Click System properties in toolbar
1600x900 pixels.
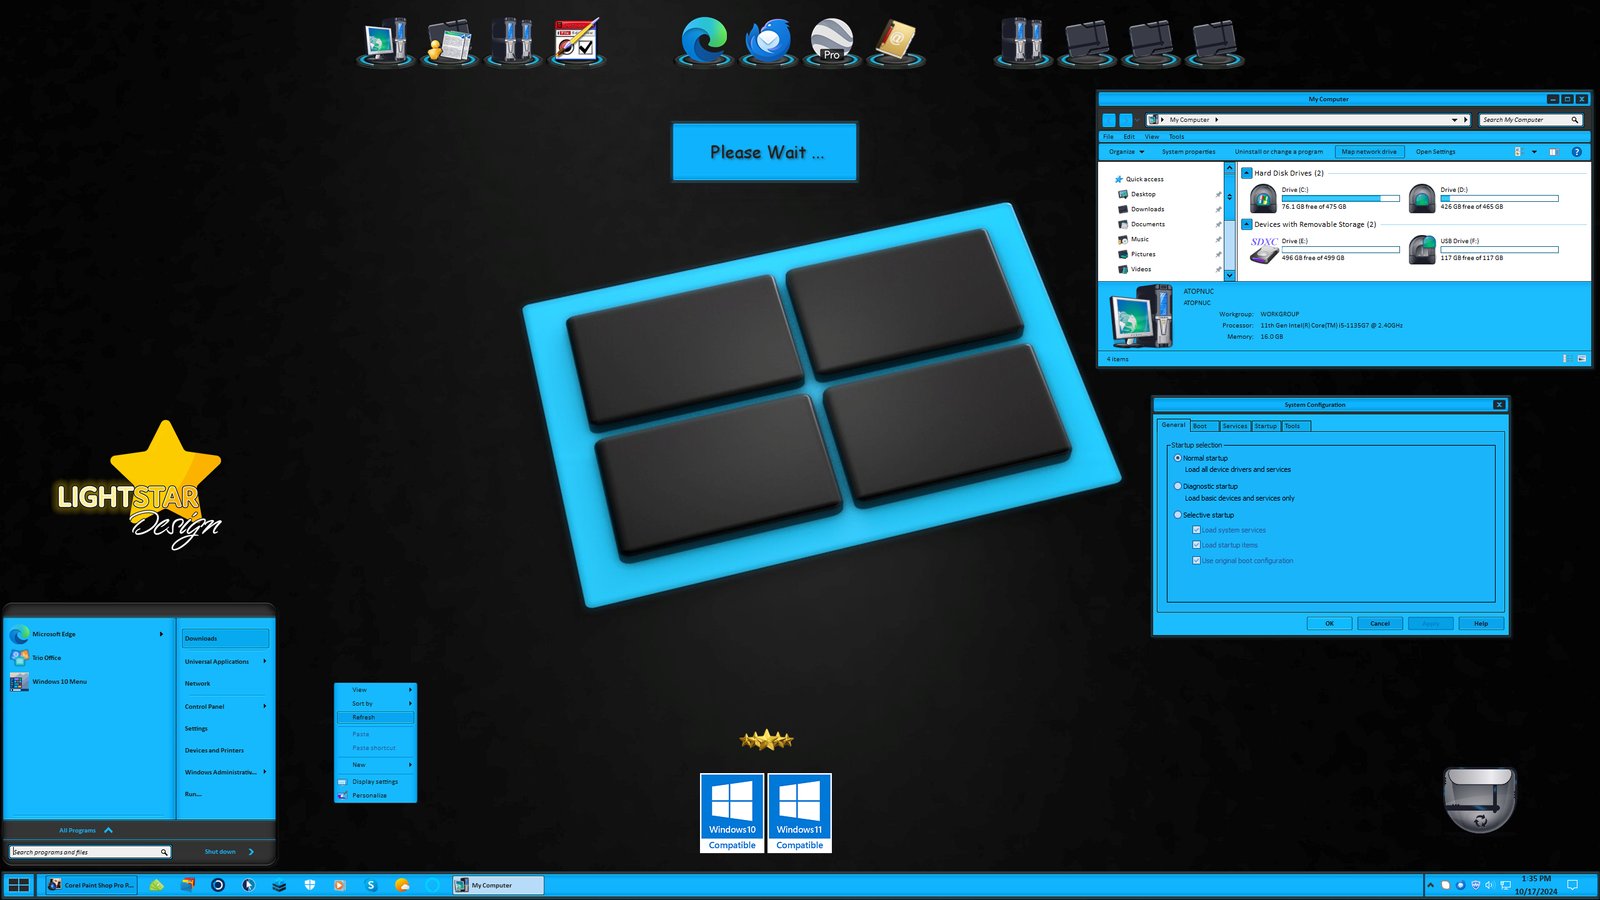click(1189, 152)
